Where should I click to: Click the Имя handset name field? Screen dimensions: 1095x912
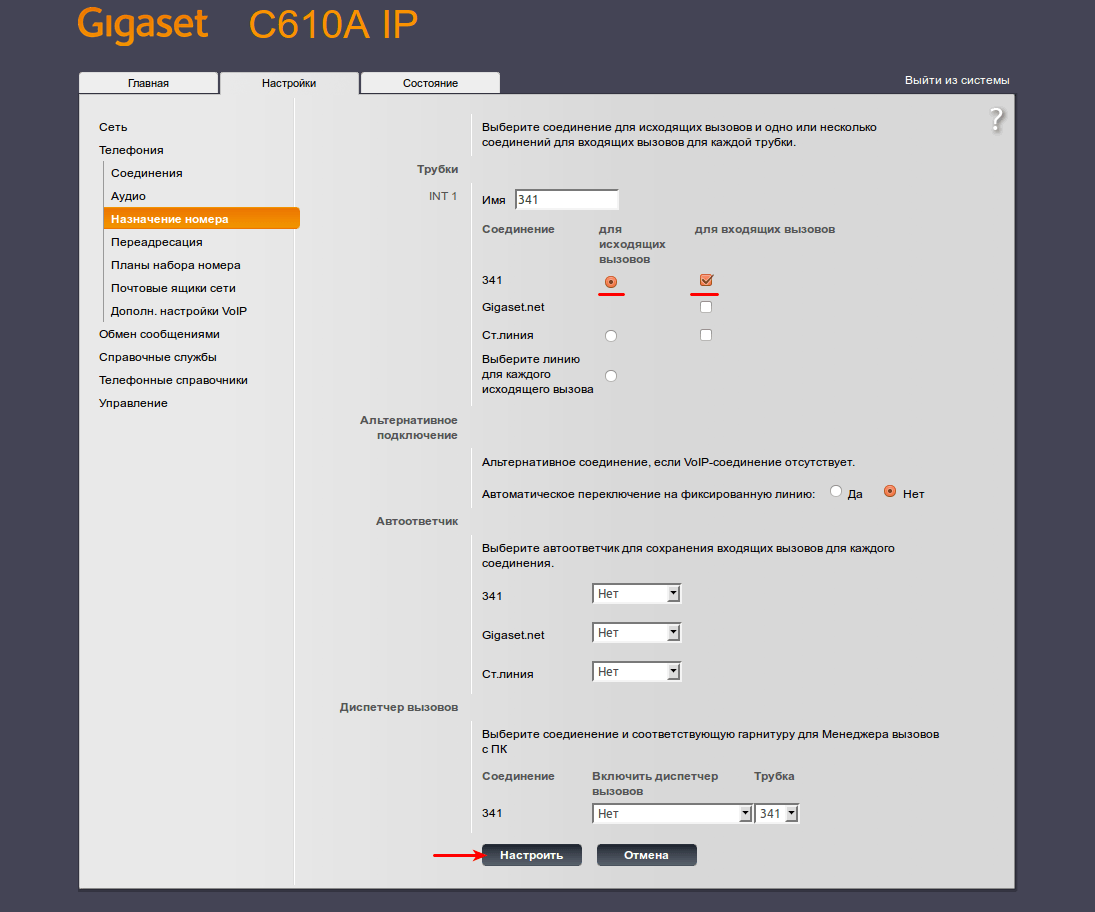(566, 200)
